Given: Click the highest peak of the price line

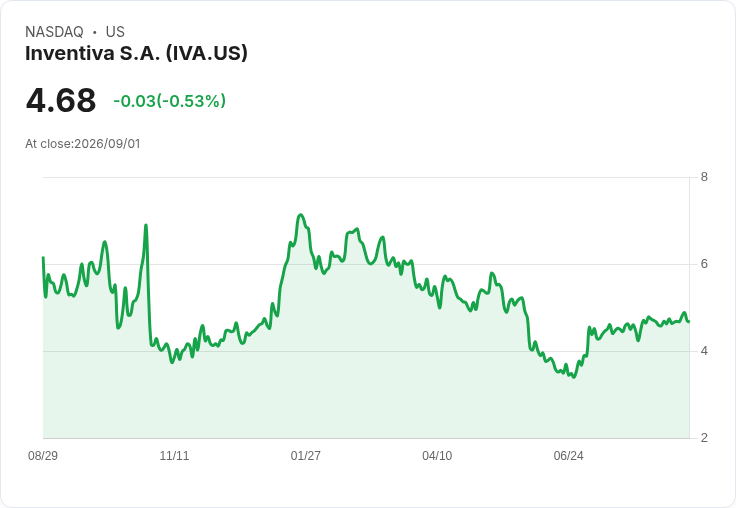Looking at the screenshot, I should tap(300, 215).
